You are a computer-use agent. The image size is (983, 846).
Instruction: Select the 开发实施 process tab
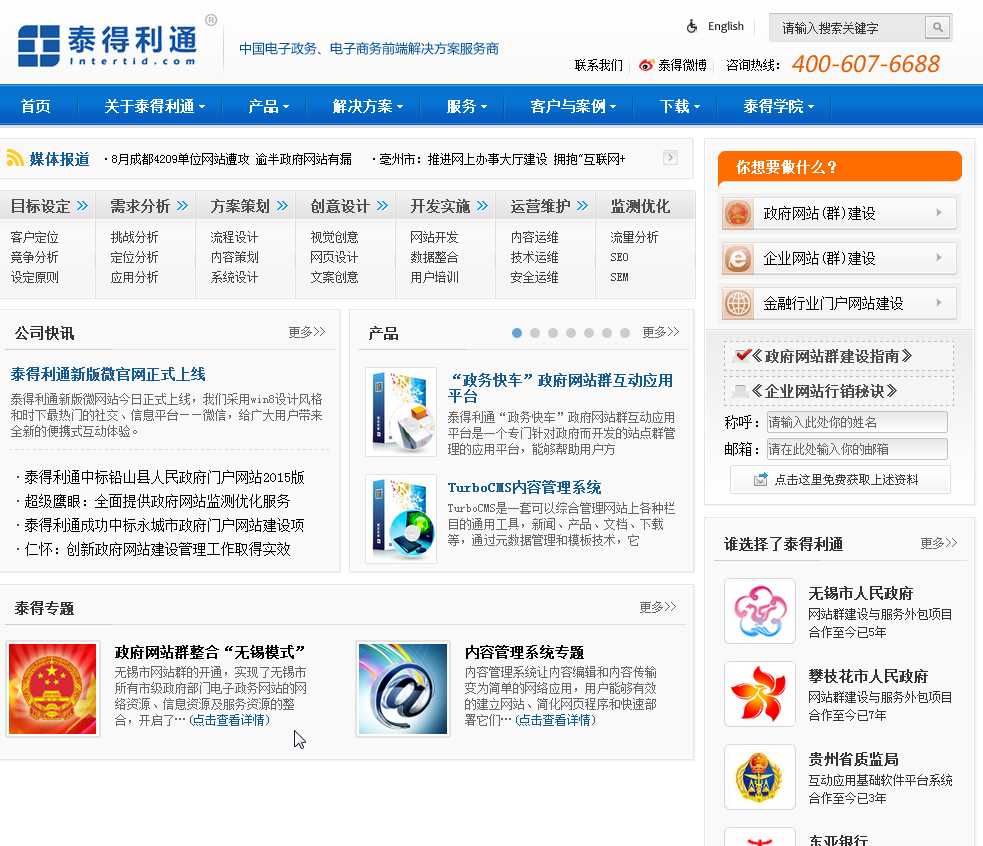pos(440,206)
